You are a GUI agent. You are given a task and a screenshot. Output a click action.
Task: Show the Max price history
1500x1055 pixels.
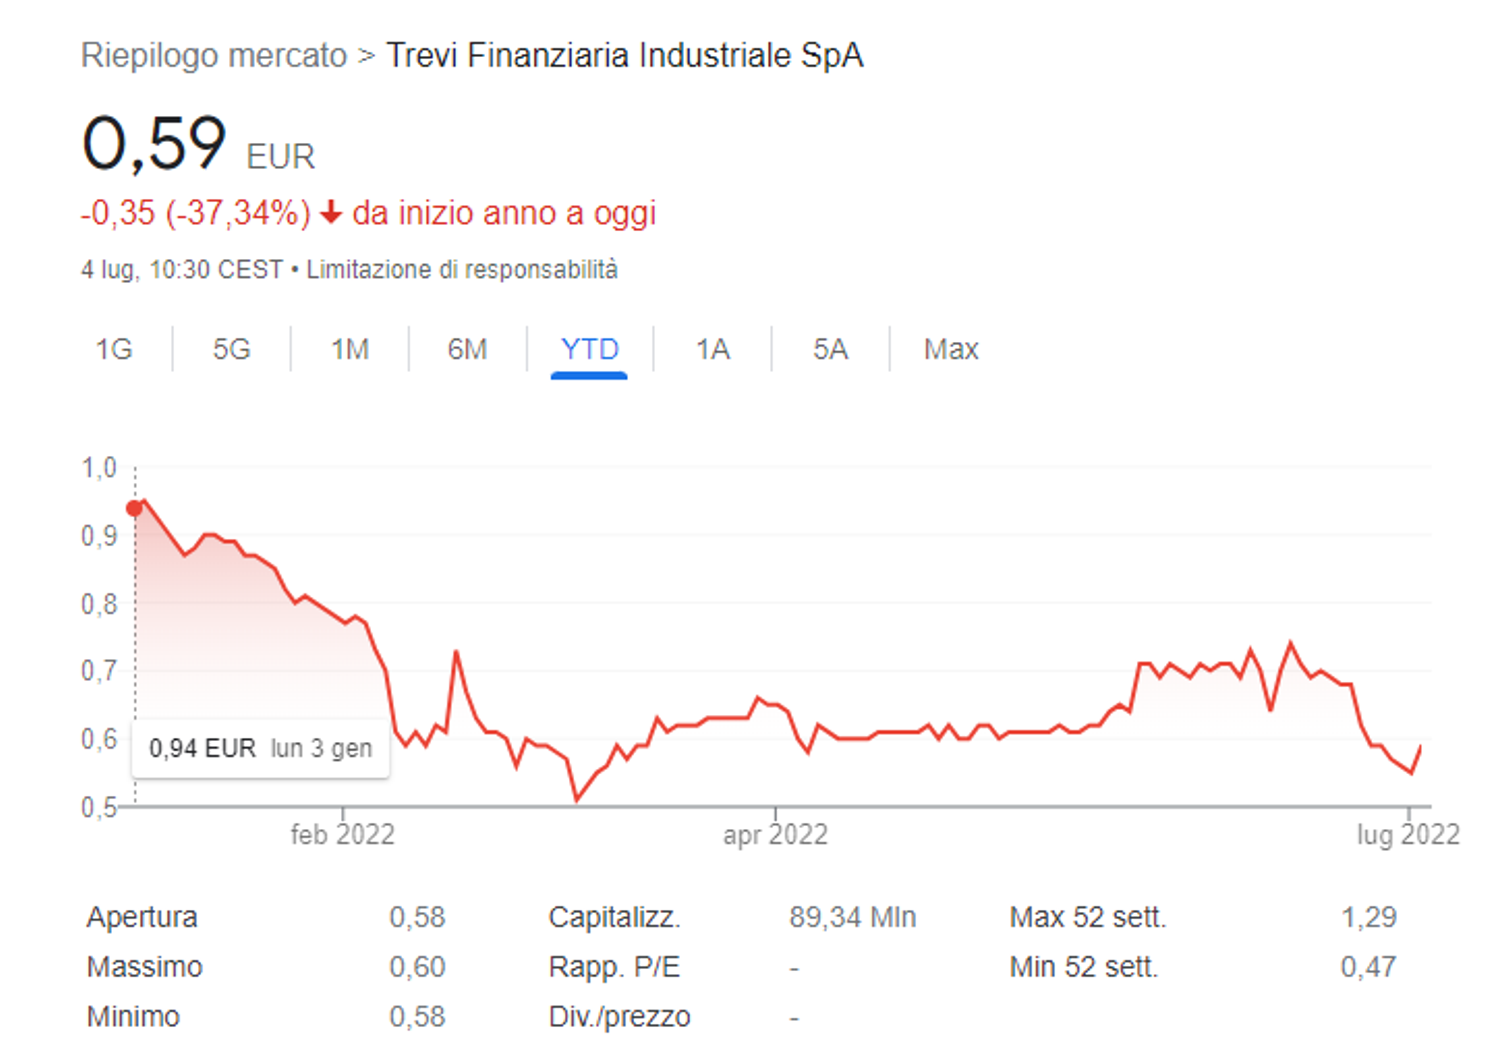pos(948,349)
